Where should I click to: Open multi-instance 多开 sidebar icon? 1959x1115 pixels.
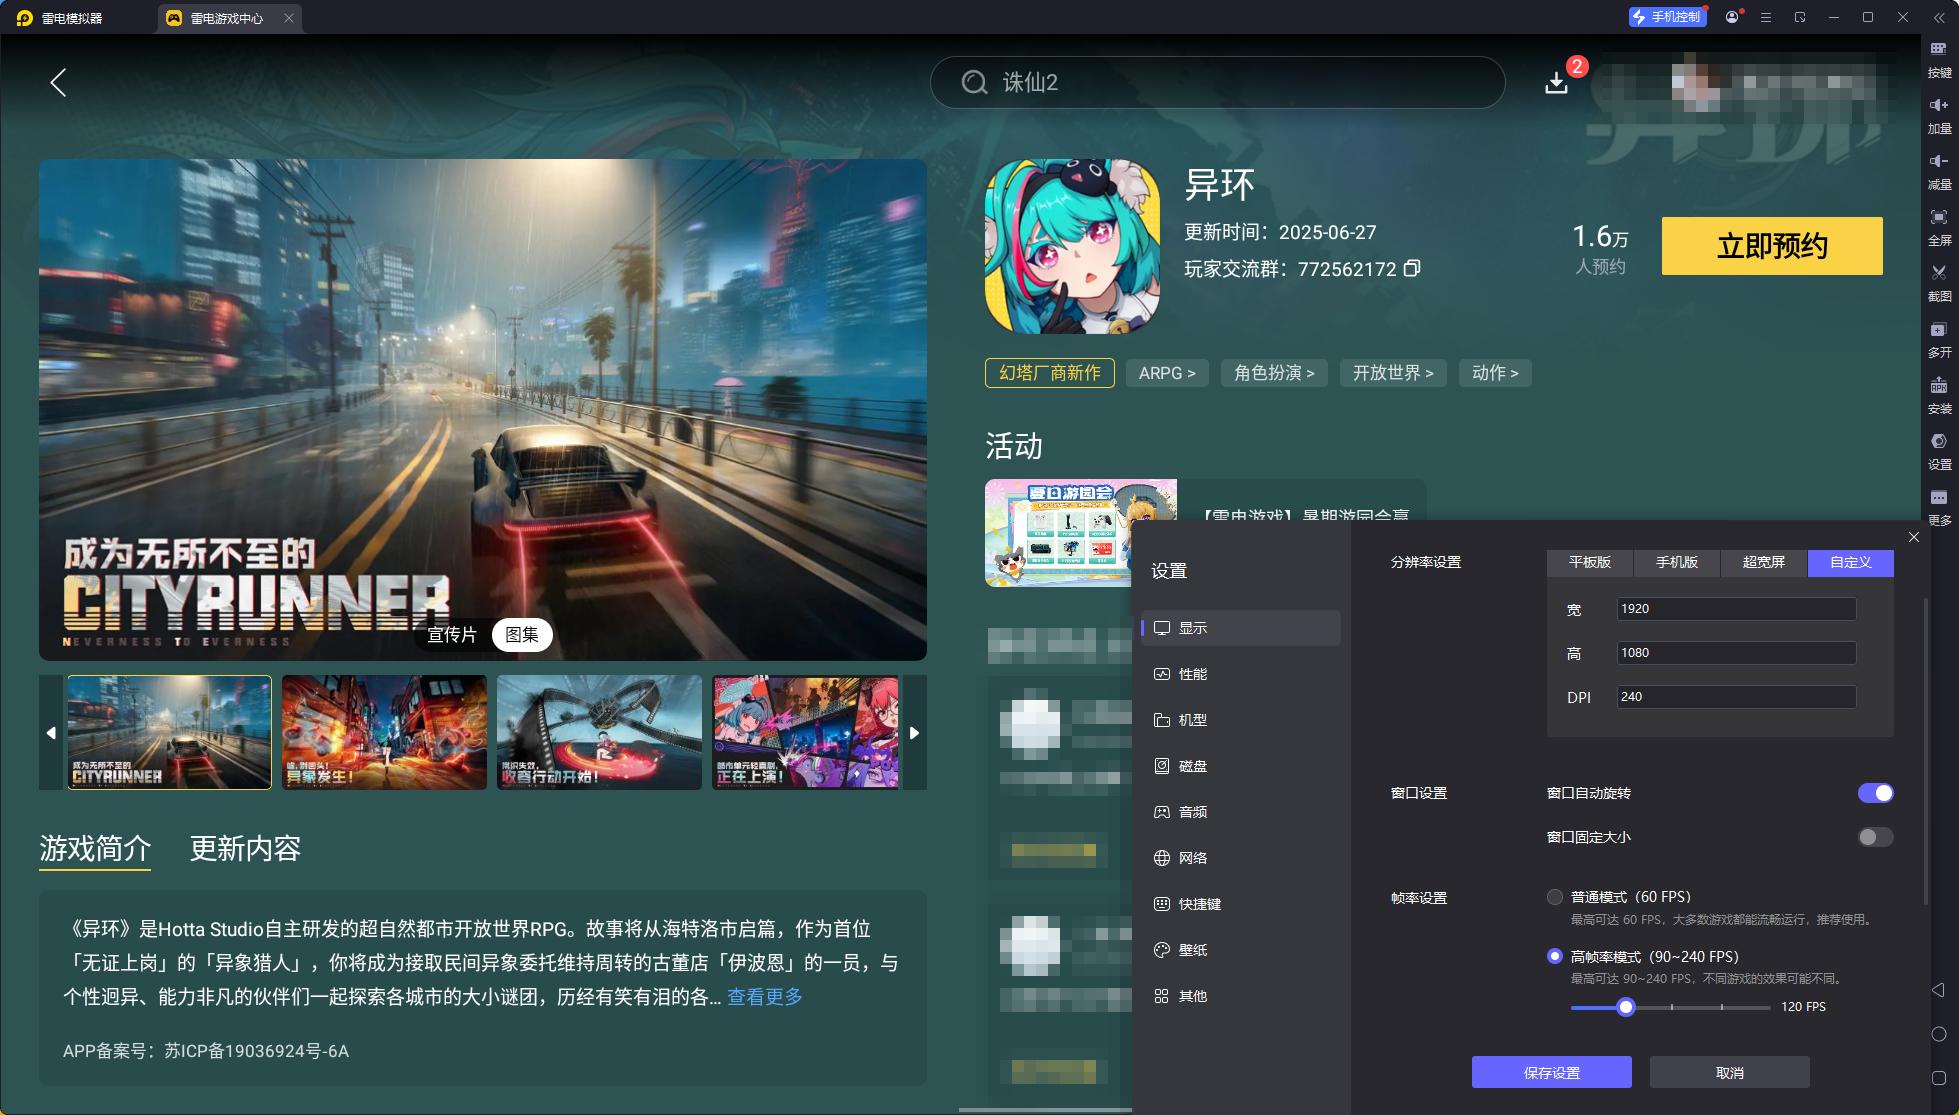(x=1939, y=340)
